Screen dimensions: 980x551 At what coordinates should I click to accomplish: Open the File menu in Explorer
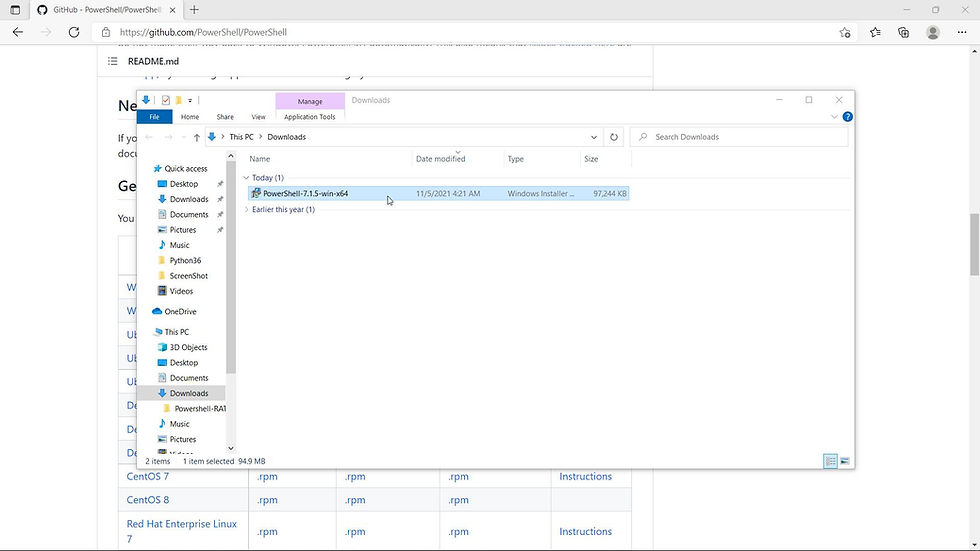(x=154, y=117)
